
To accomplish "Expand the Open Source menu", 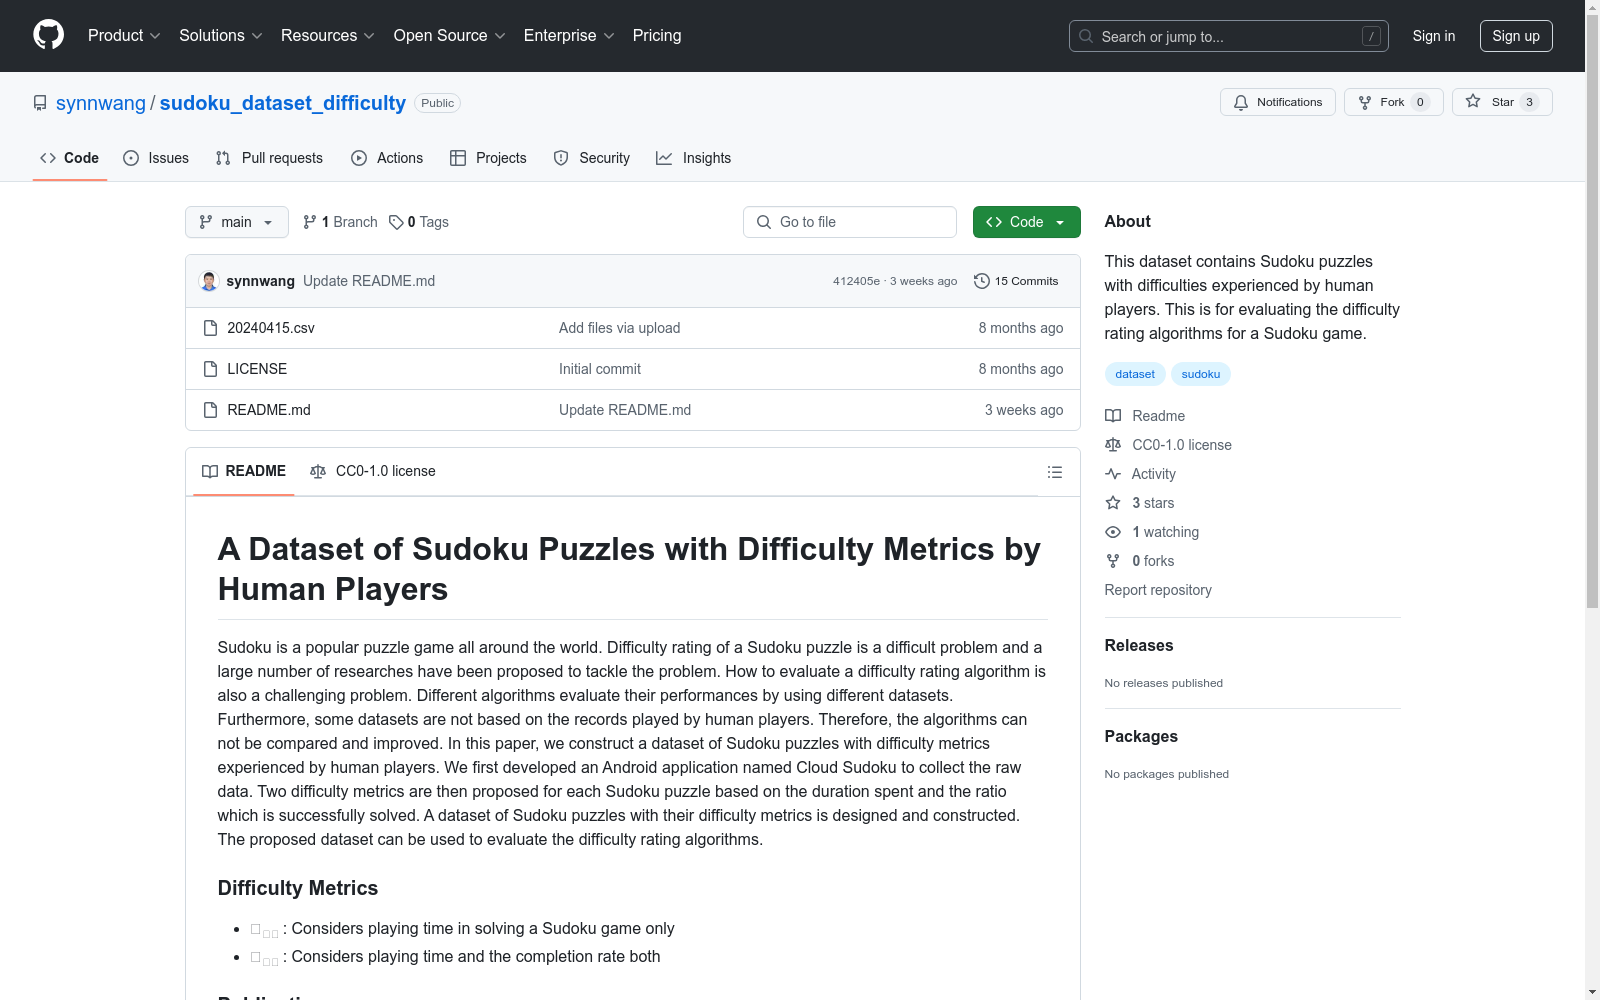I will click(x=449, y=36).
